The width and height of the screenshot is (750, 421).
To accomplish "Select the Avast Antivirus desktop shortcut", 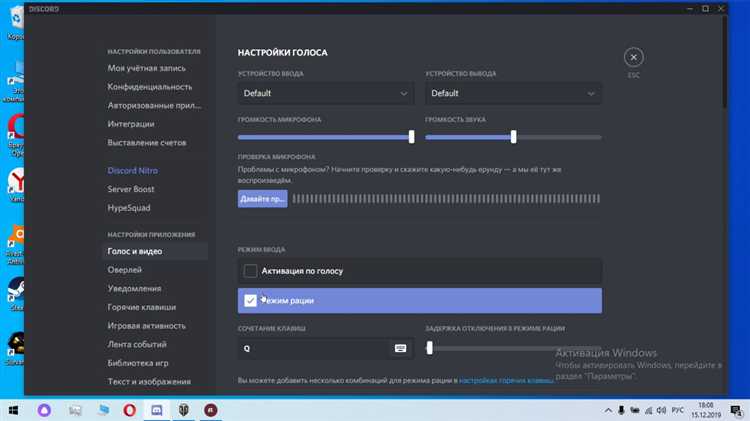I will click(x=15, y=244).
